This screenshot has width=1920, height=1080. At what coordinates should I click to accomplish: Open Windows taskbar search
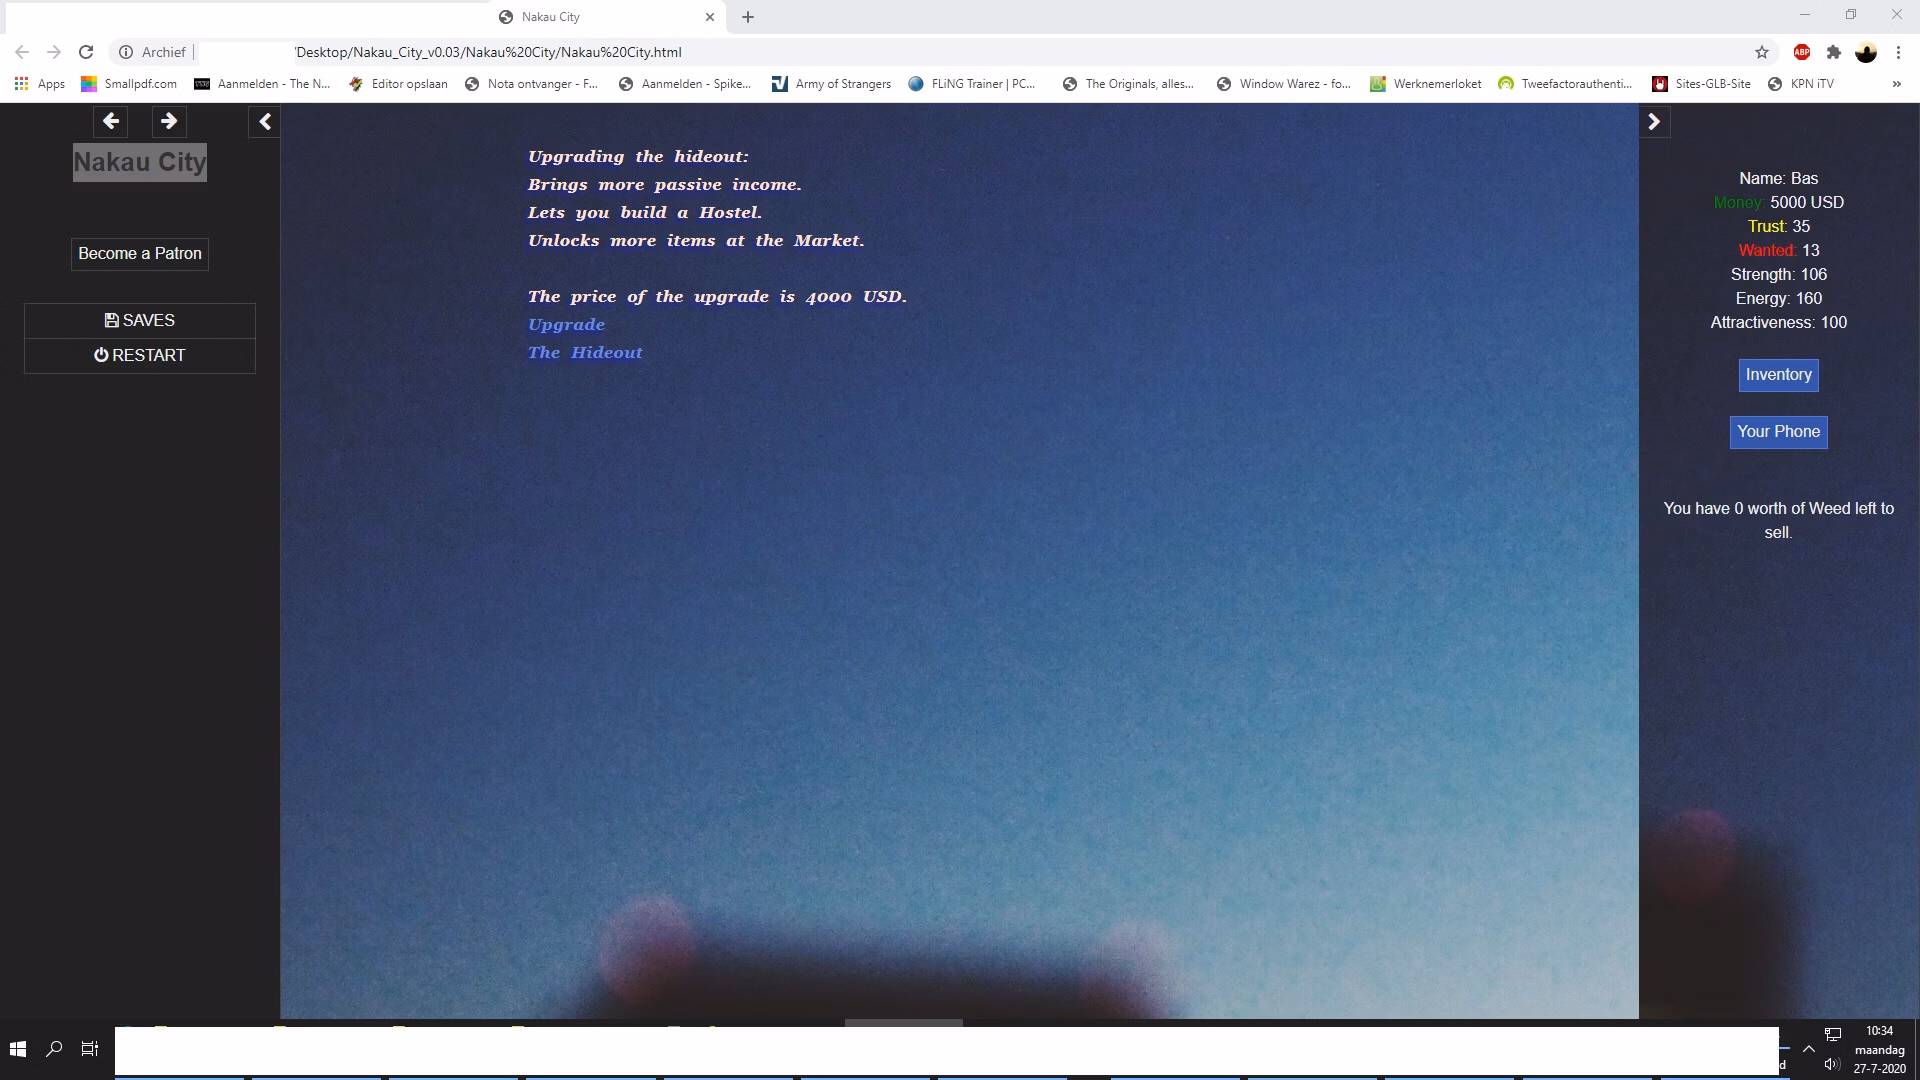[x=54, y=1049]
